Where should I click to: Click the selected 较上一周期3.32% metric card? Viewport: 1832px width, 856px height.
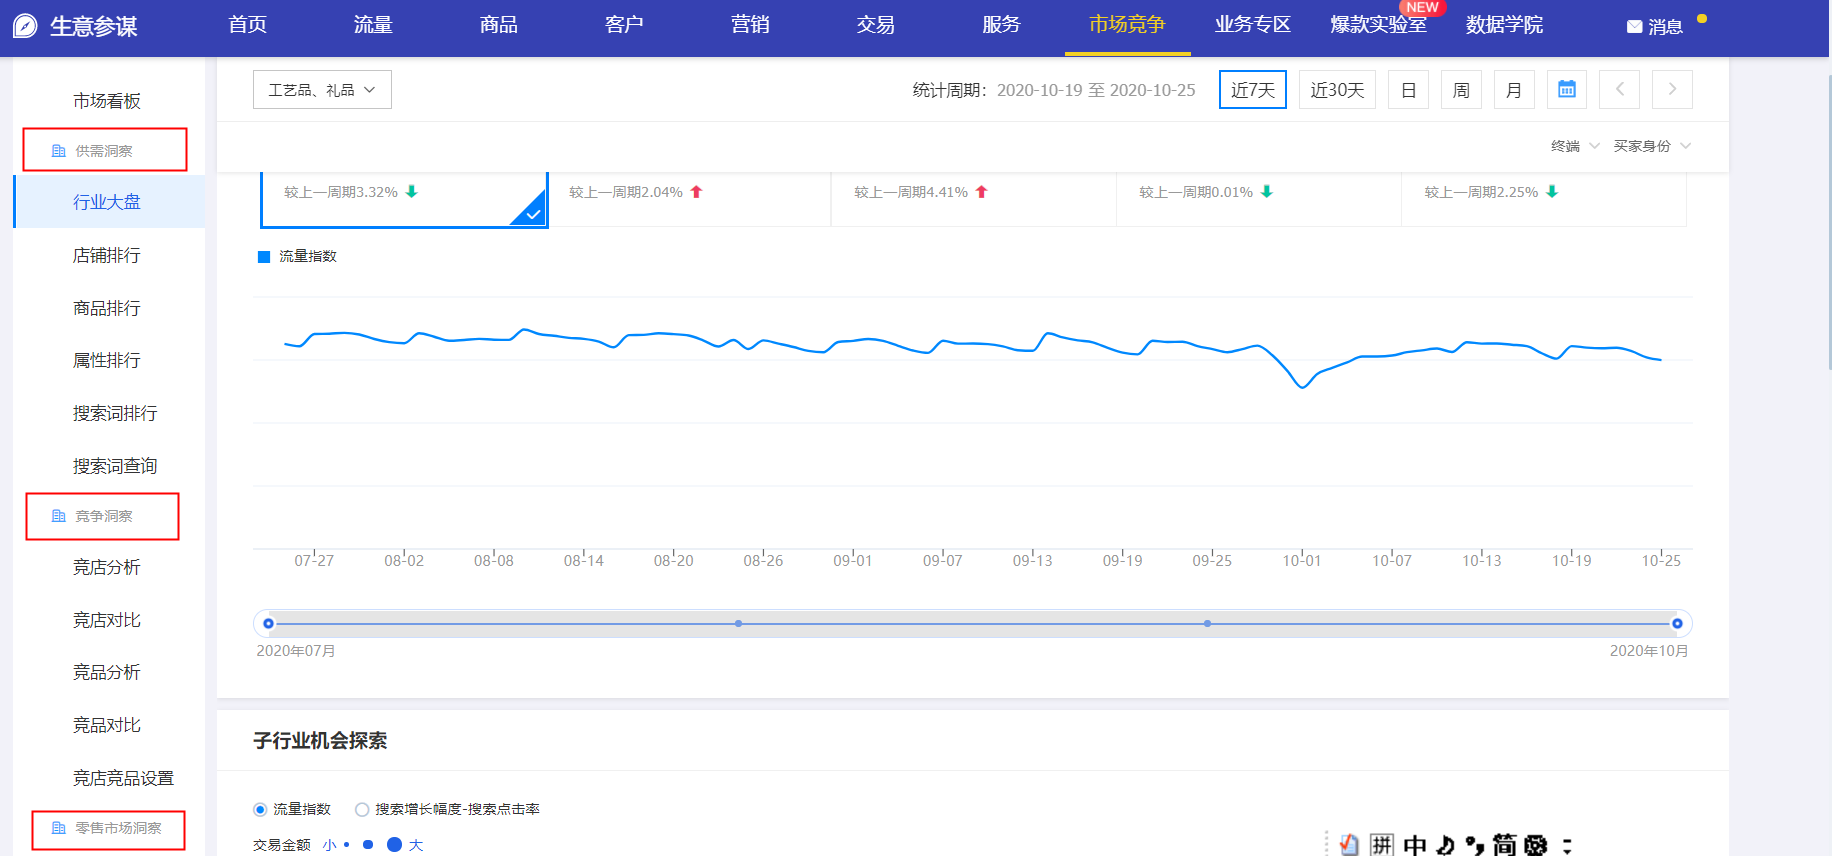coord(404,200)
